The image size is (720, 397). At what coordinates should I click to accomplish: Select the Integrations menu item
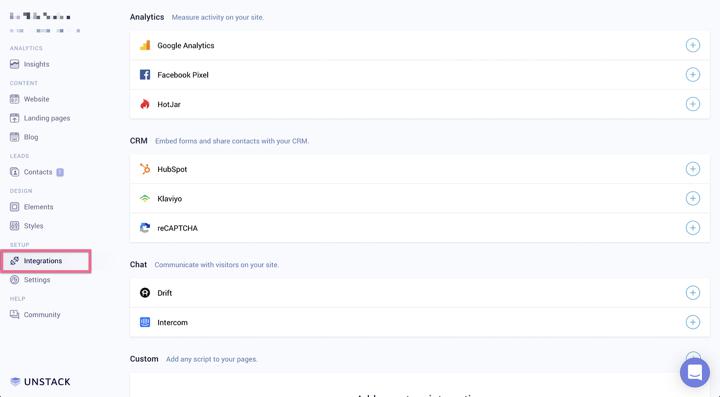(x=45, y=261)
